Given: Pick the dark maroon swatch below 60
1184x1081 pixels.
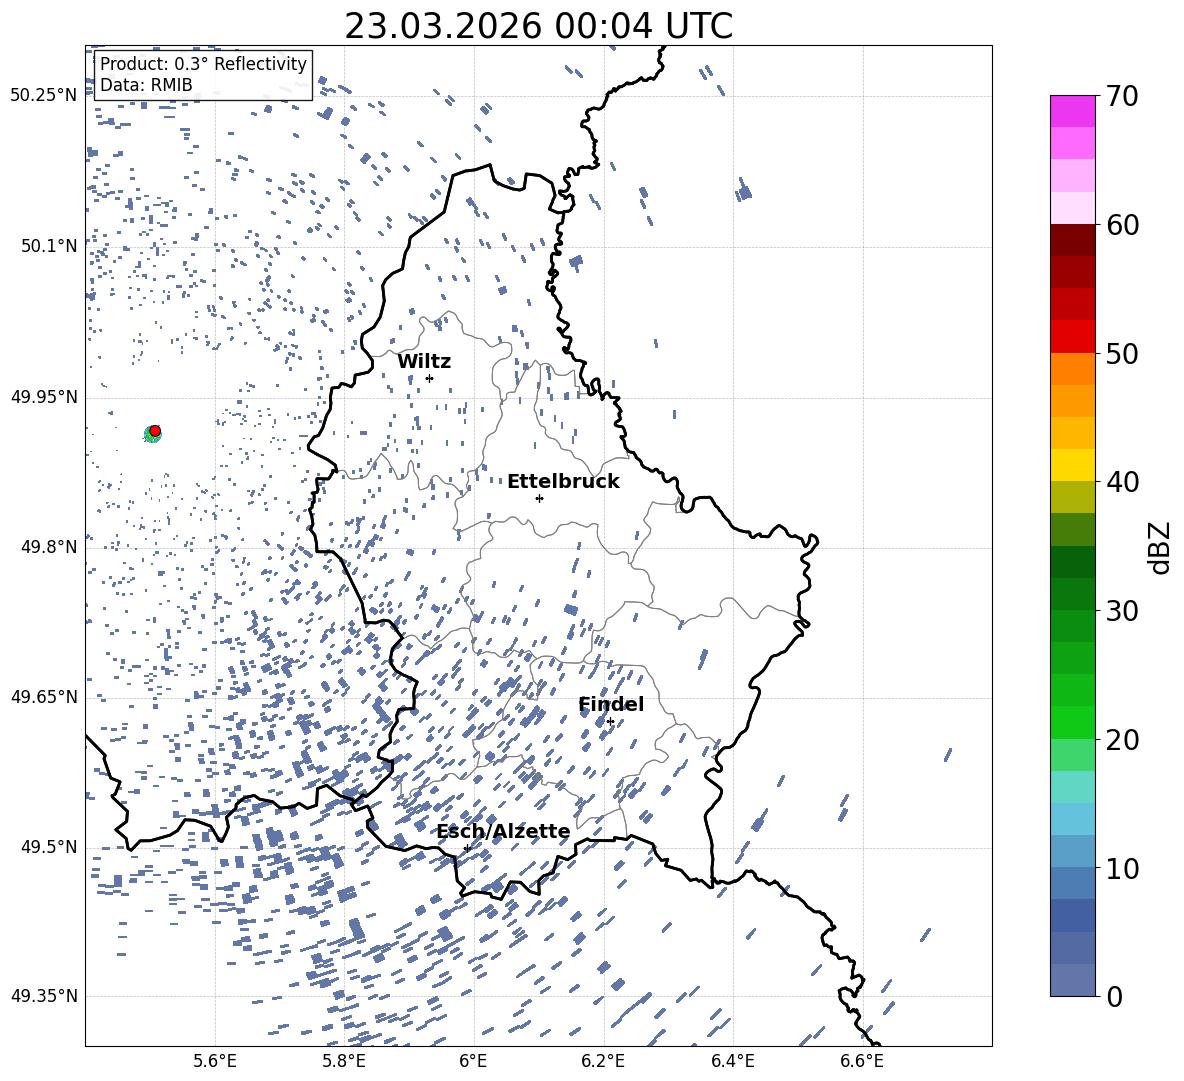Looking at the screenshot, I should [x=1073, y=240].
